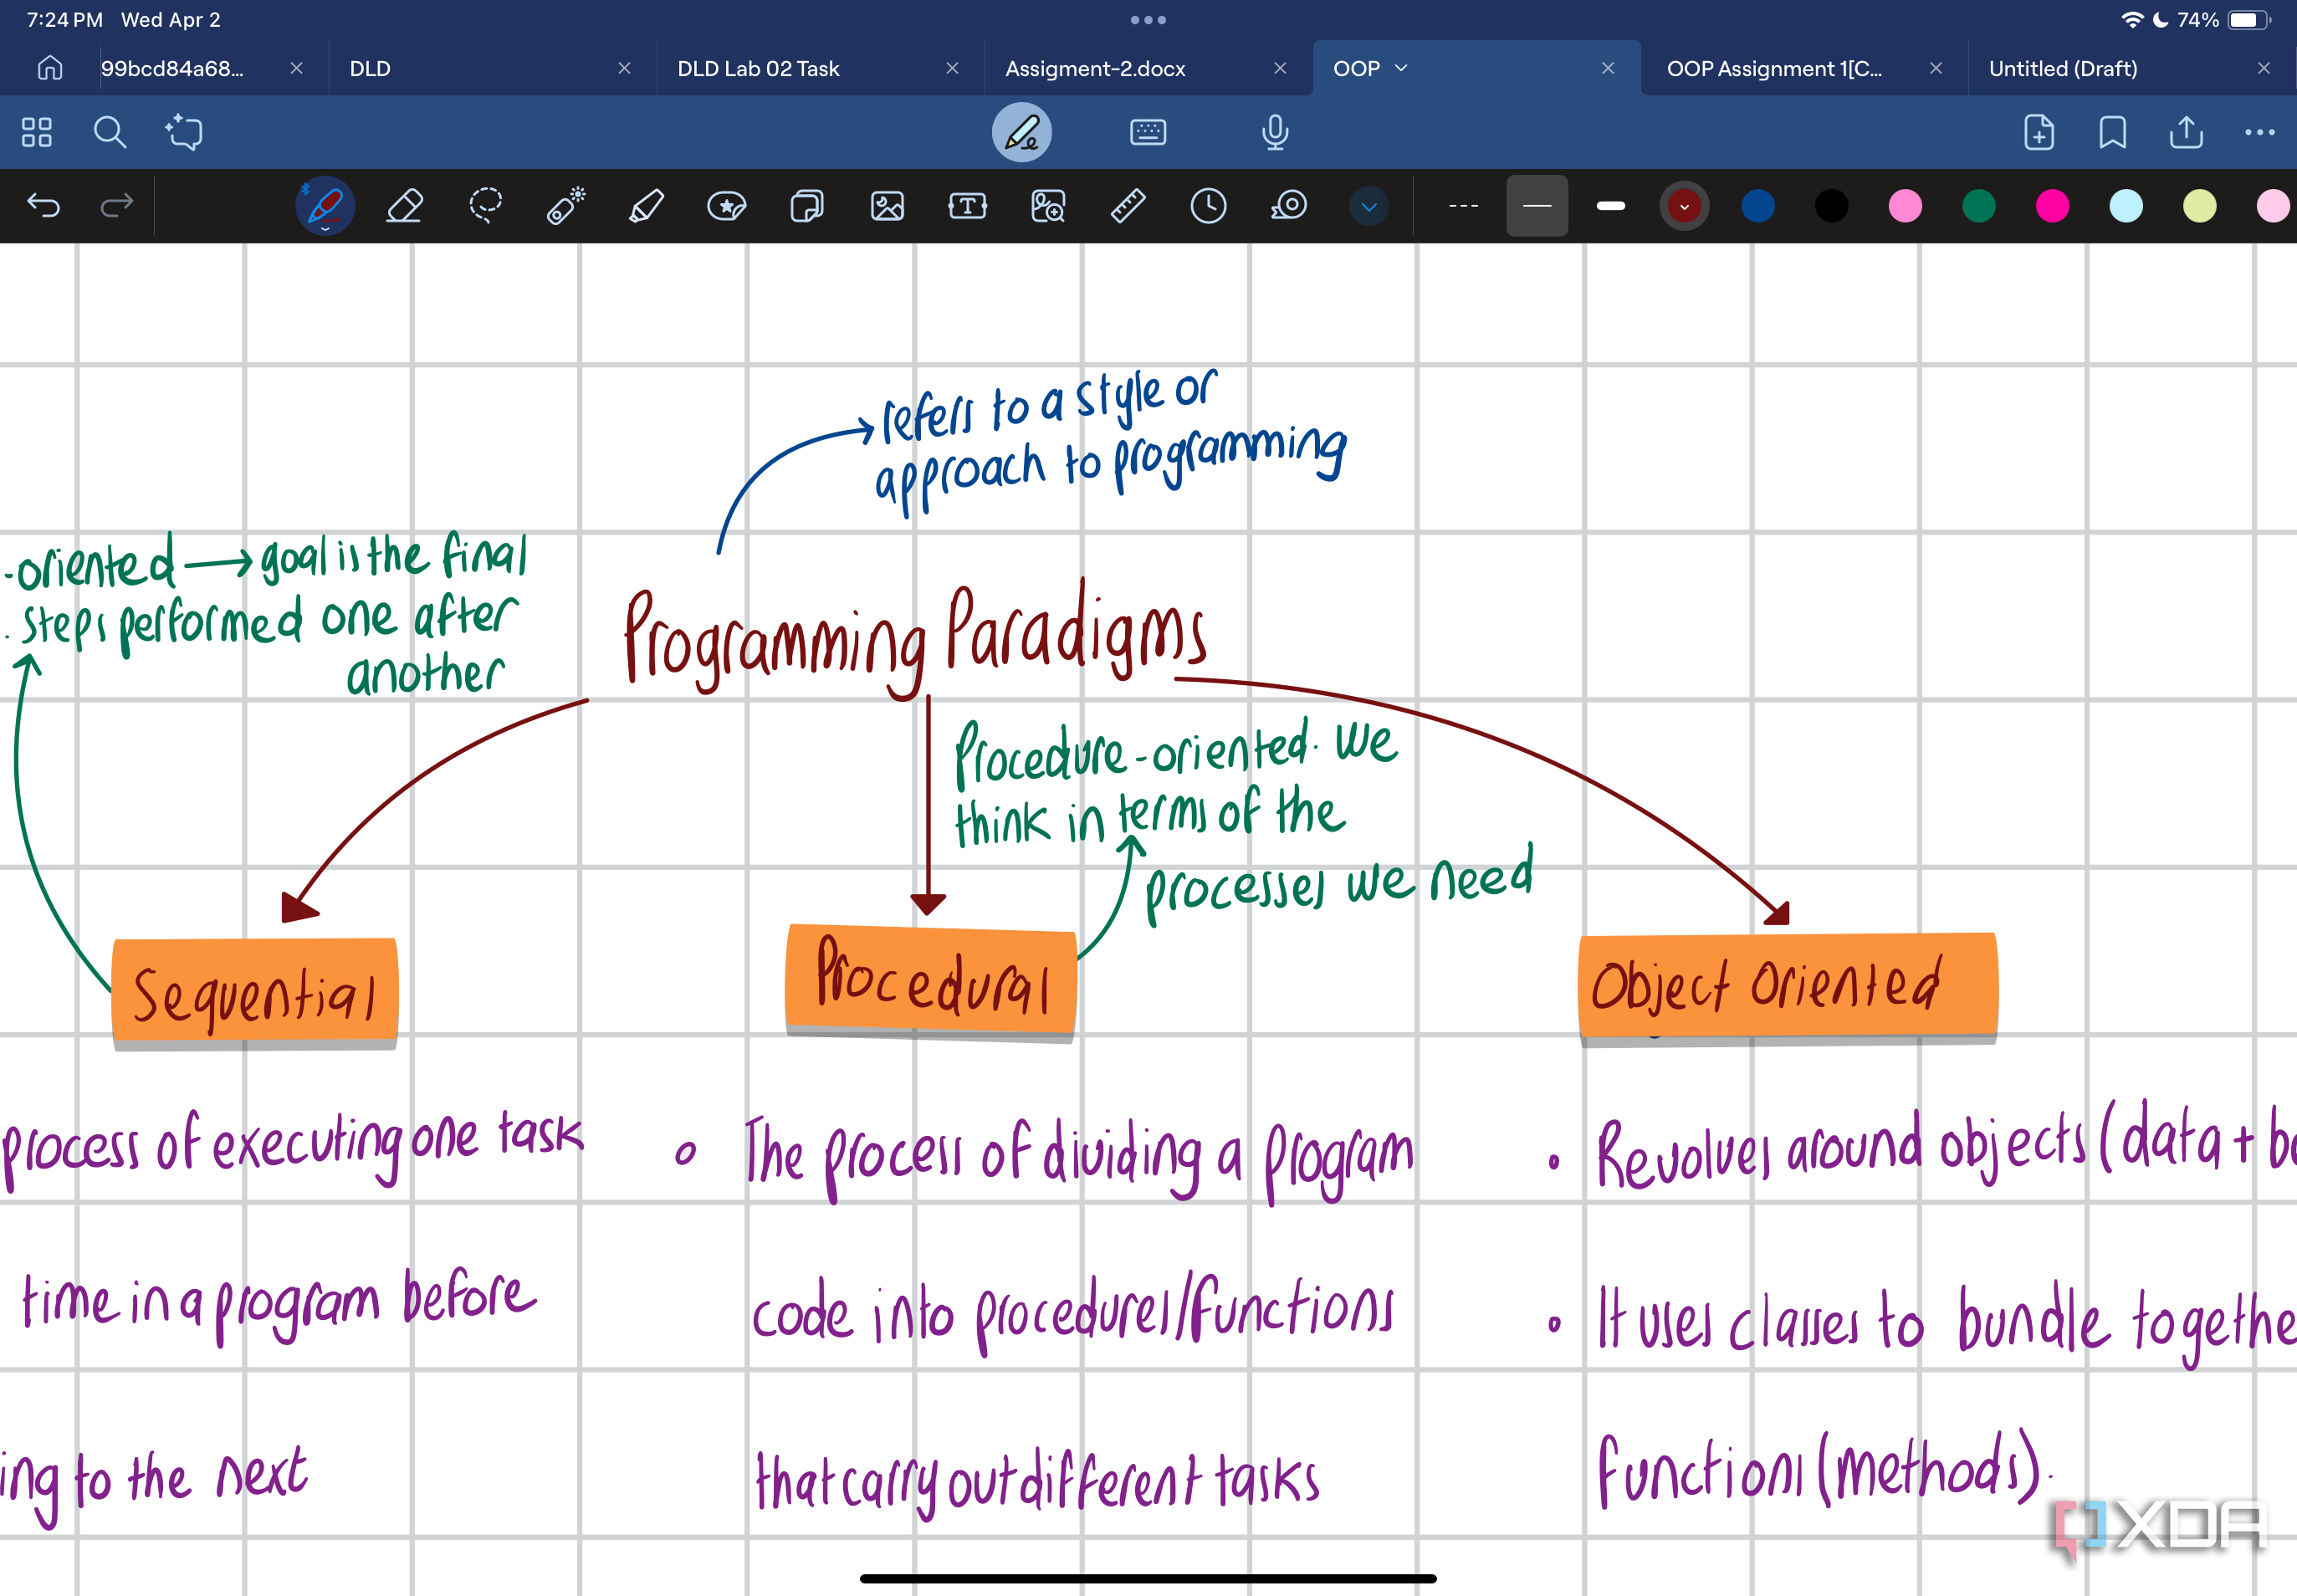Undo the last stroke

click(x=43, y=206)
